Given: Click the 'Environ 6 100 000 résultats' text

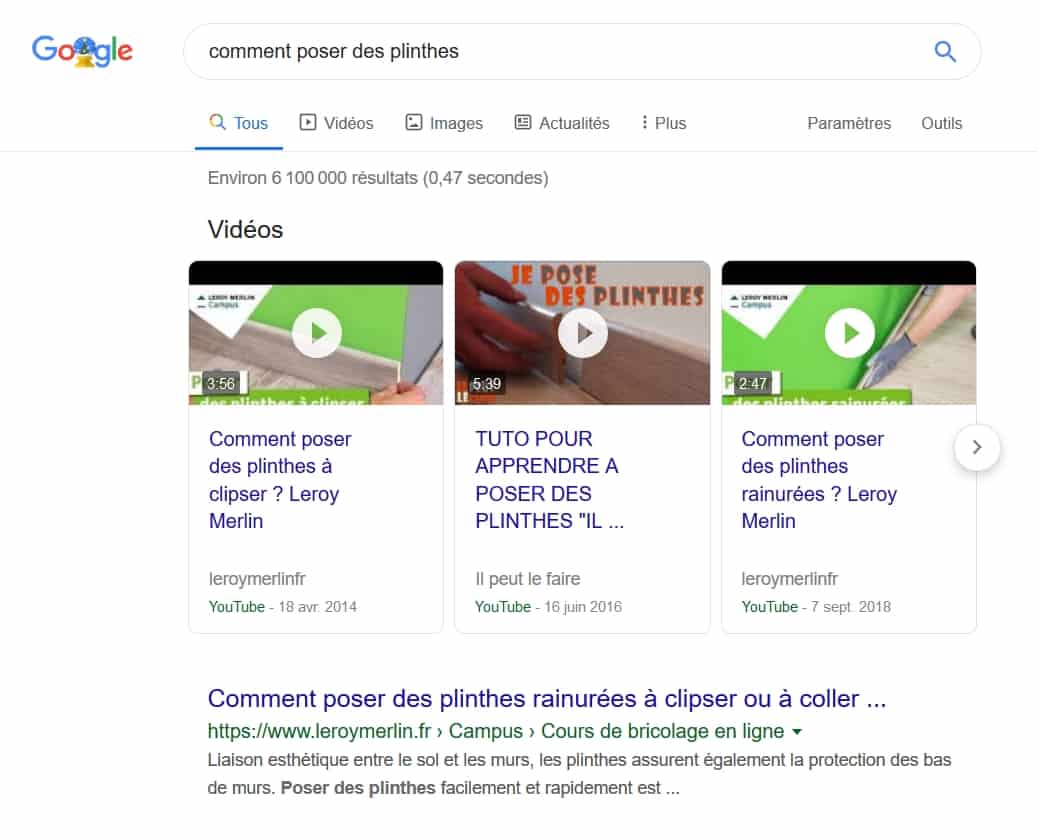Looking at the screenshot, I should coord(378,178).
